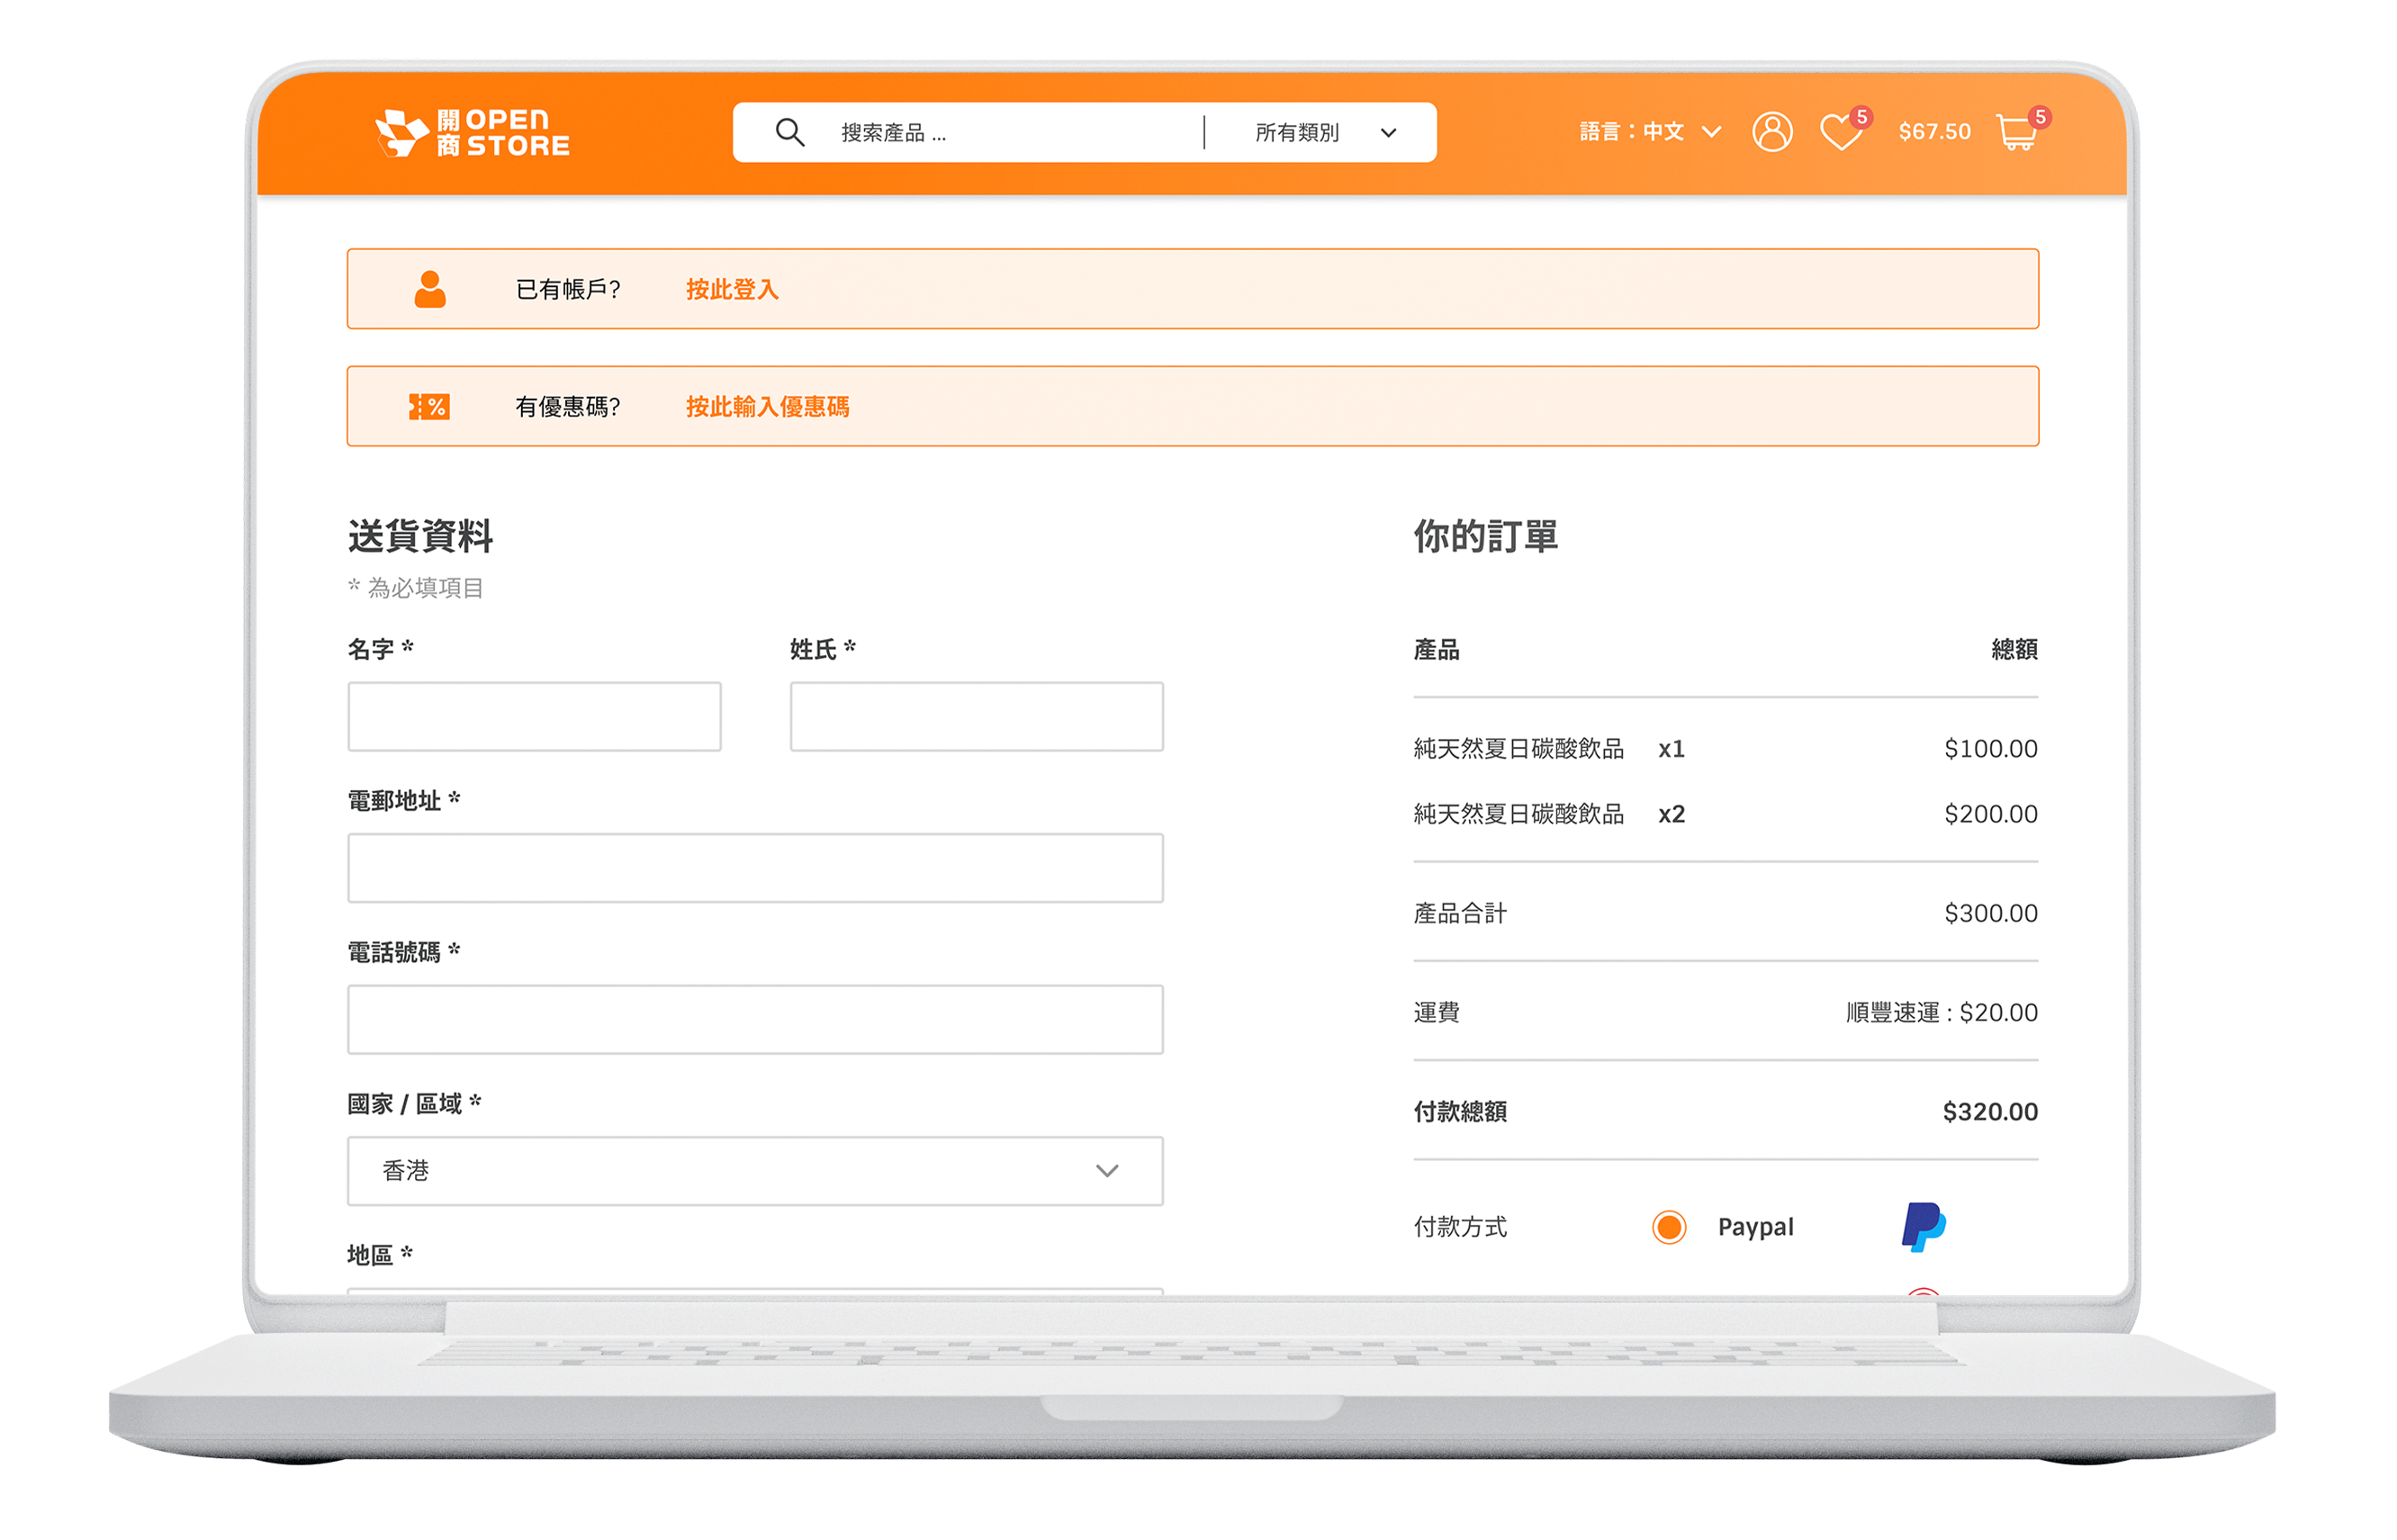The width and height of the screenshot is (2397, 1540).
Task: Click the orange user silhouette icon
Action: pos(430,289)
